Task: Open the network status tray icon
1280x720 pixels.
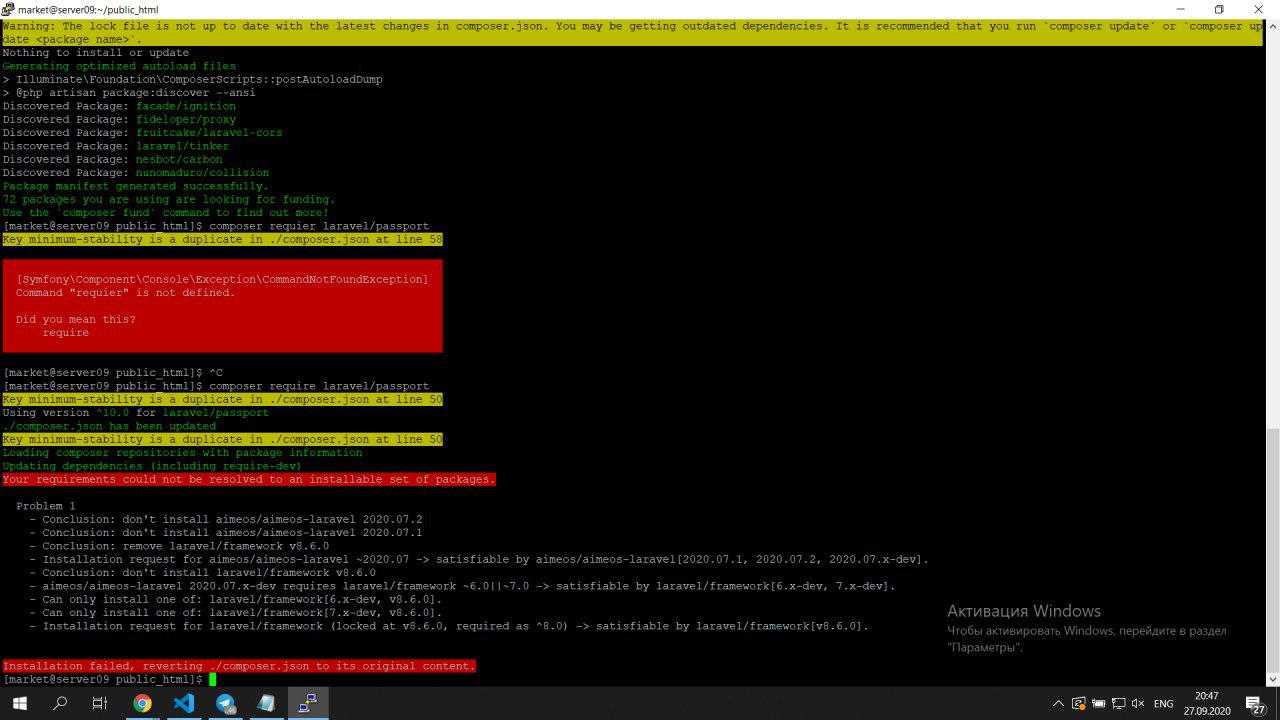Action: [x=1119, y=704]
